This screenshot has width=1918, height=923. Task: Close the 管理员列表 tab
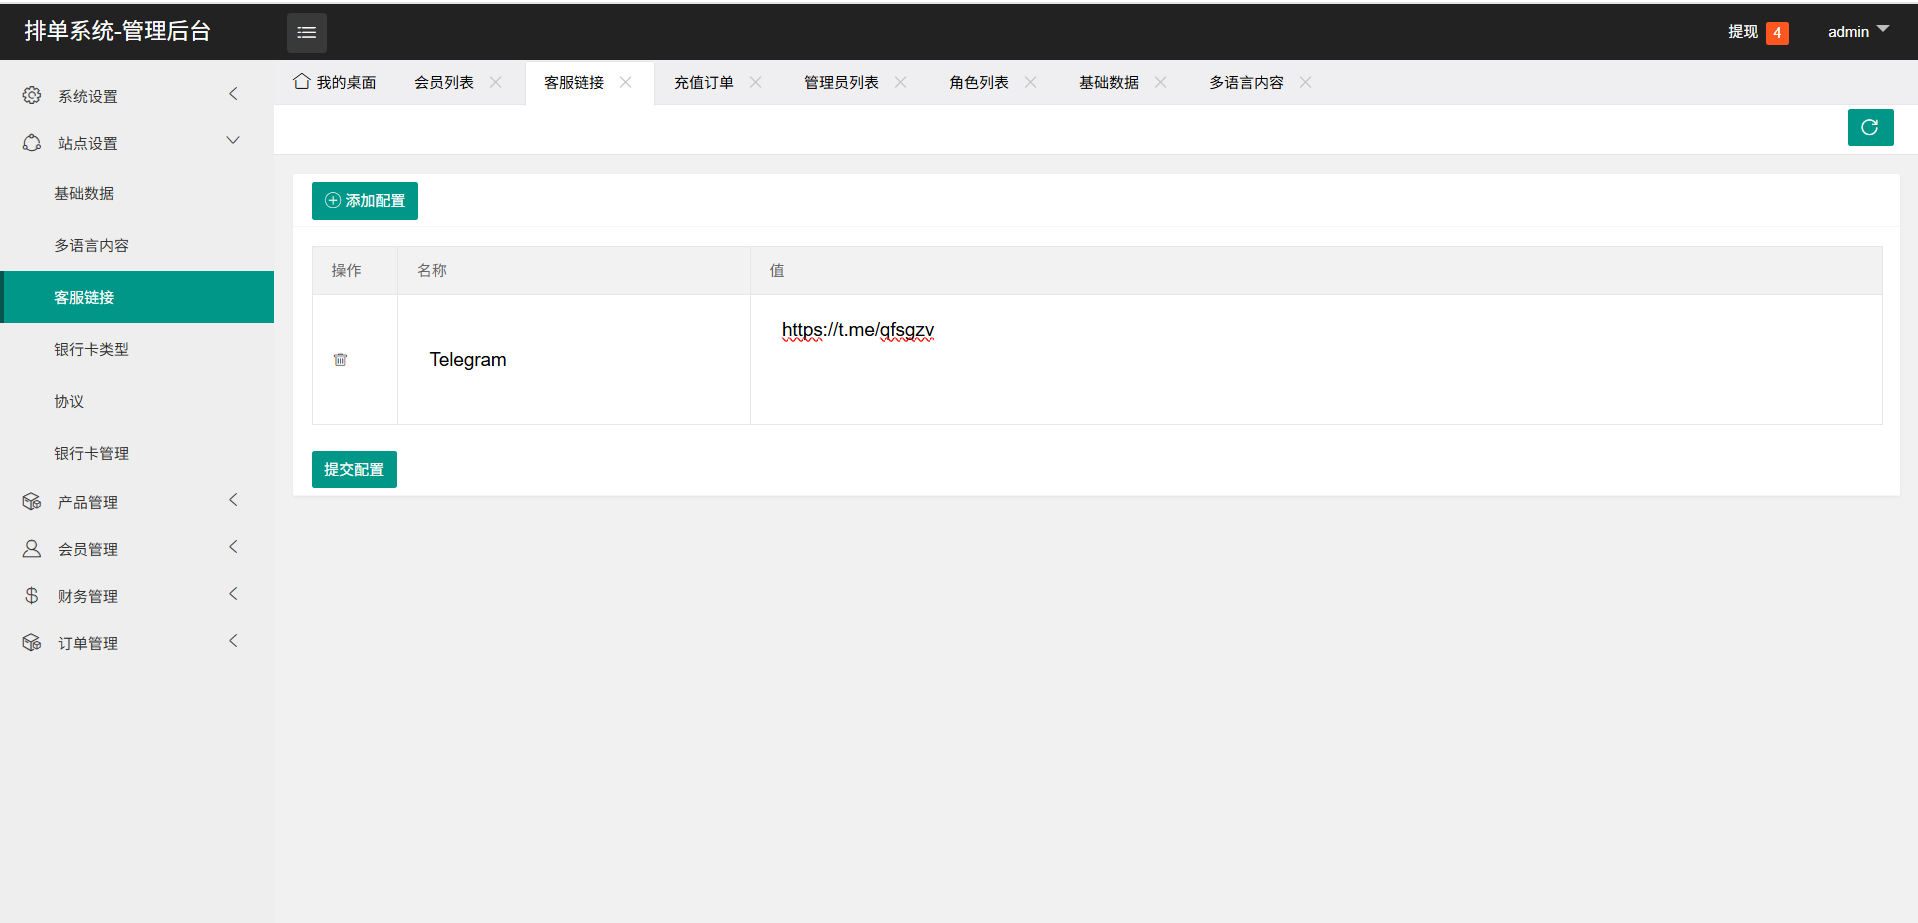(x=900, y=82)
